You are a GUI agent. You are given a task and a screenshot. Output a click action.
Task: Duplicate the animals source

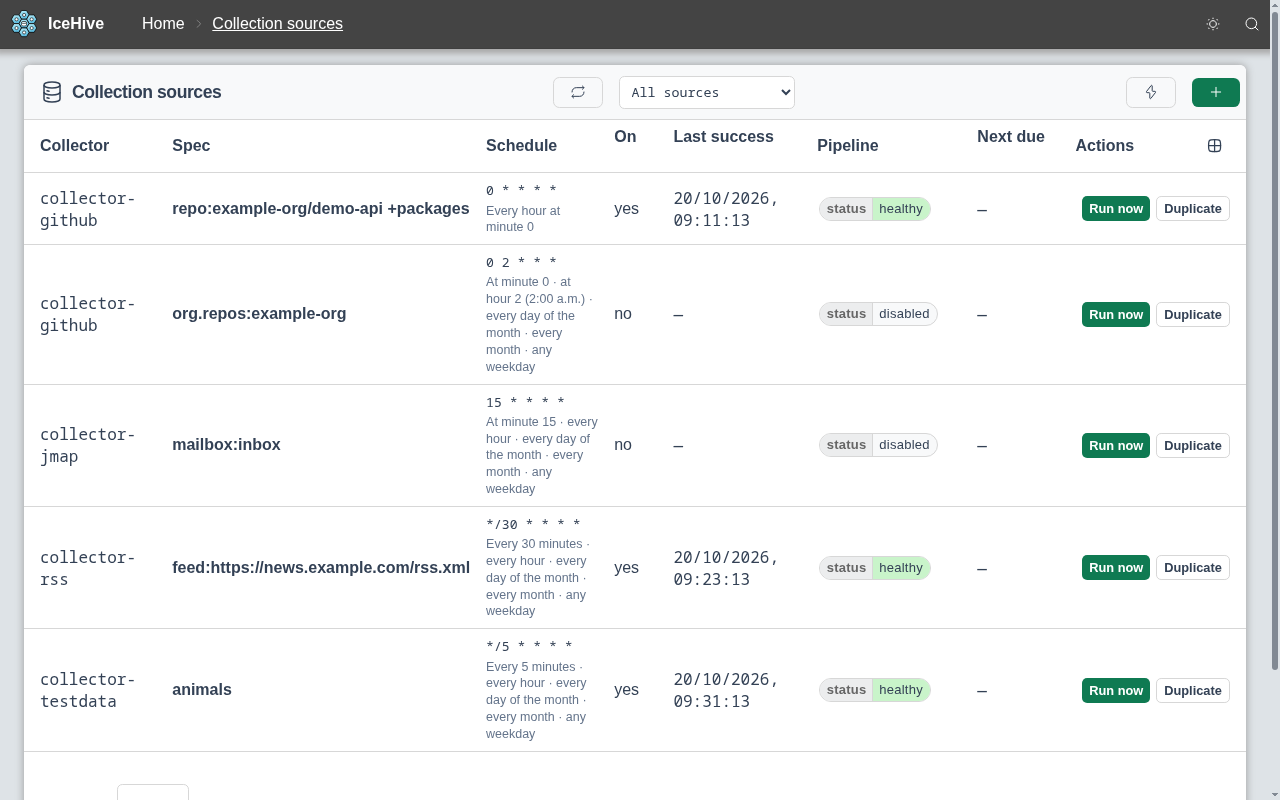click(x=1193, y=690)
